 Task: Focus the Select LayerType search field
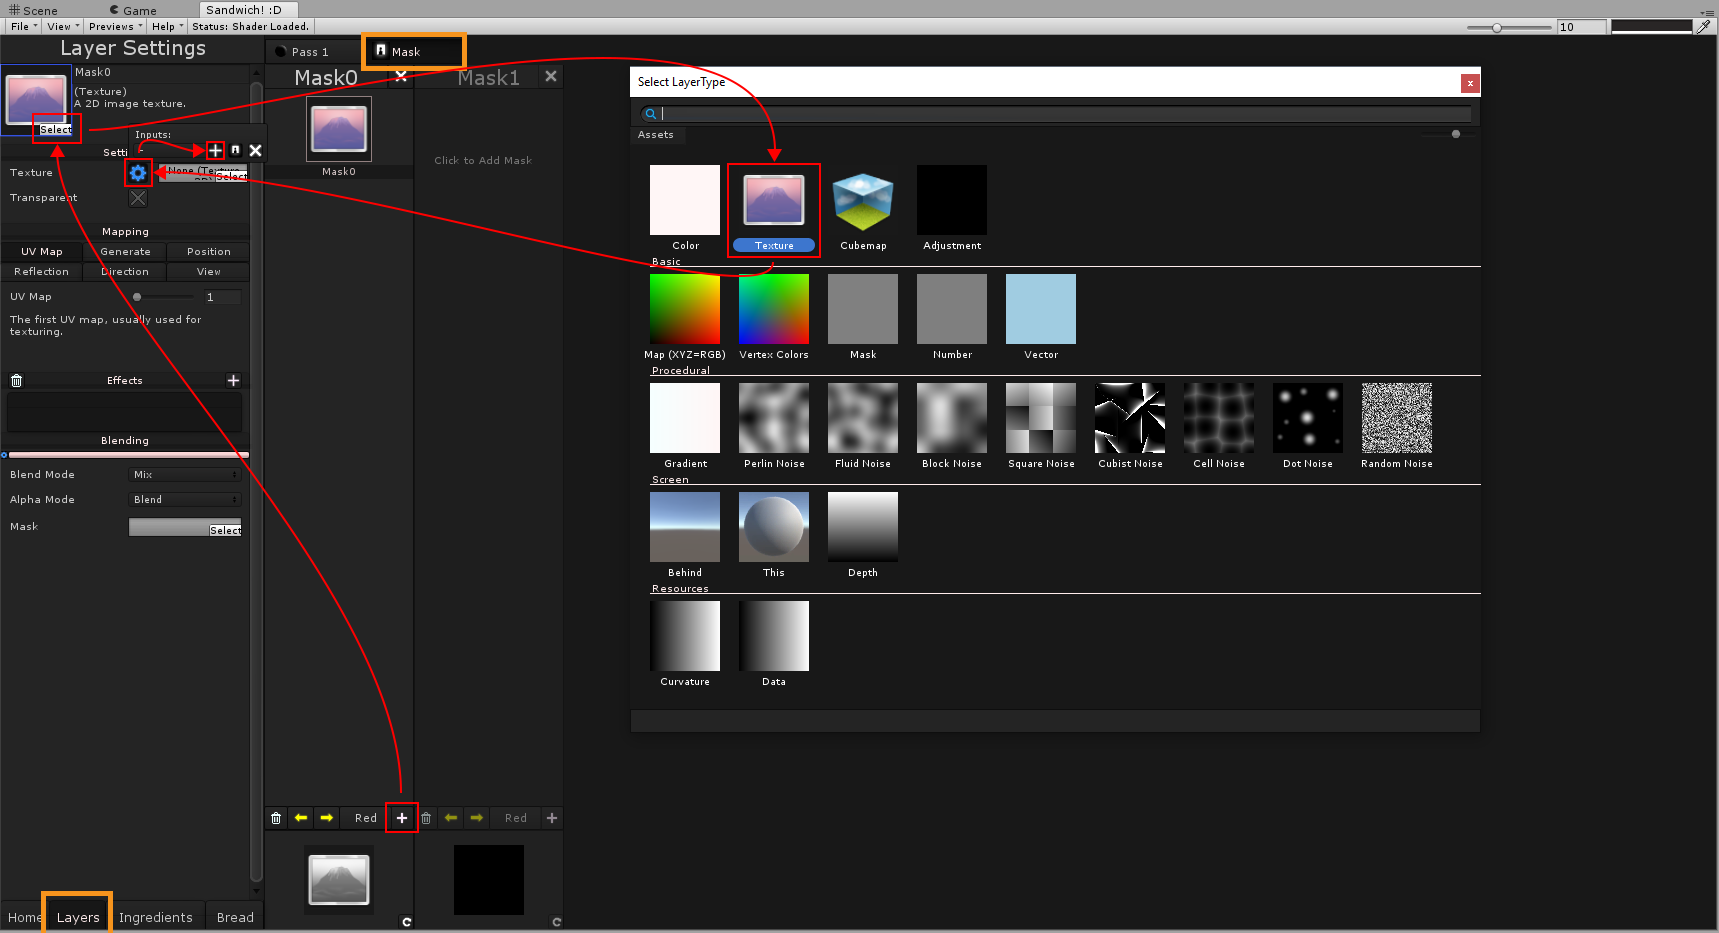pos(1055,114)
